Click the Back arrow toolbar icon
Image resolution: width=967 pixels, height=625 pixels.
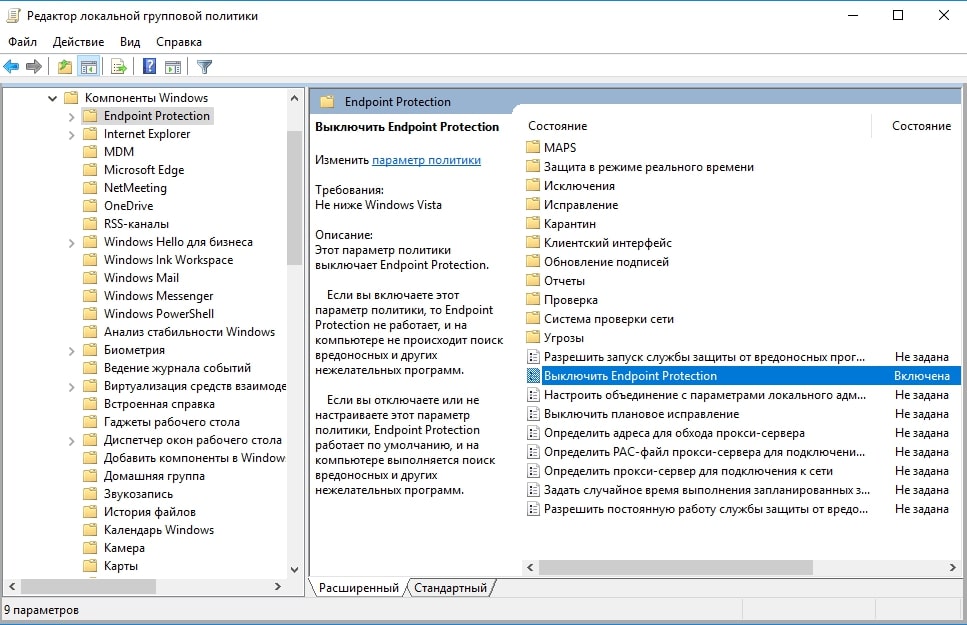coord(11,67)
